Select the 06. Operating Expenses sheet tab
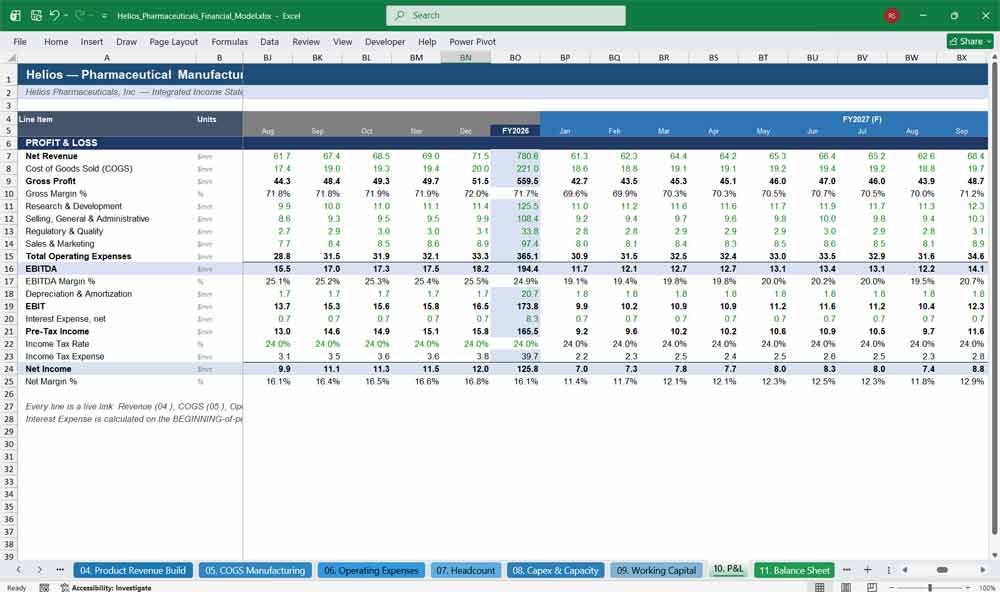Image resolution: width=1000 pixels, height=592 pixels. click(x=371, y=570)
